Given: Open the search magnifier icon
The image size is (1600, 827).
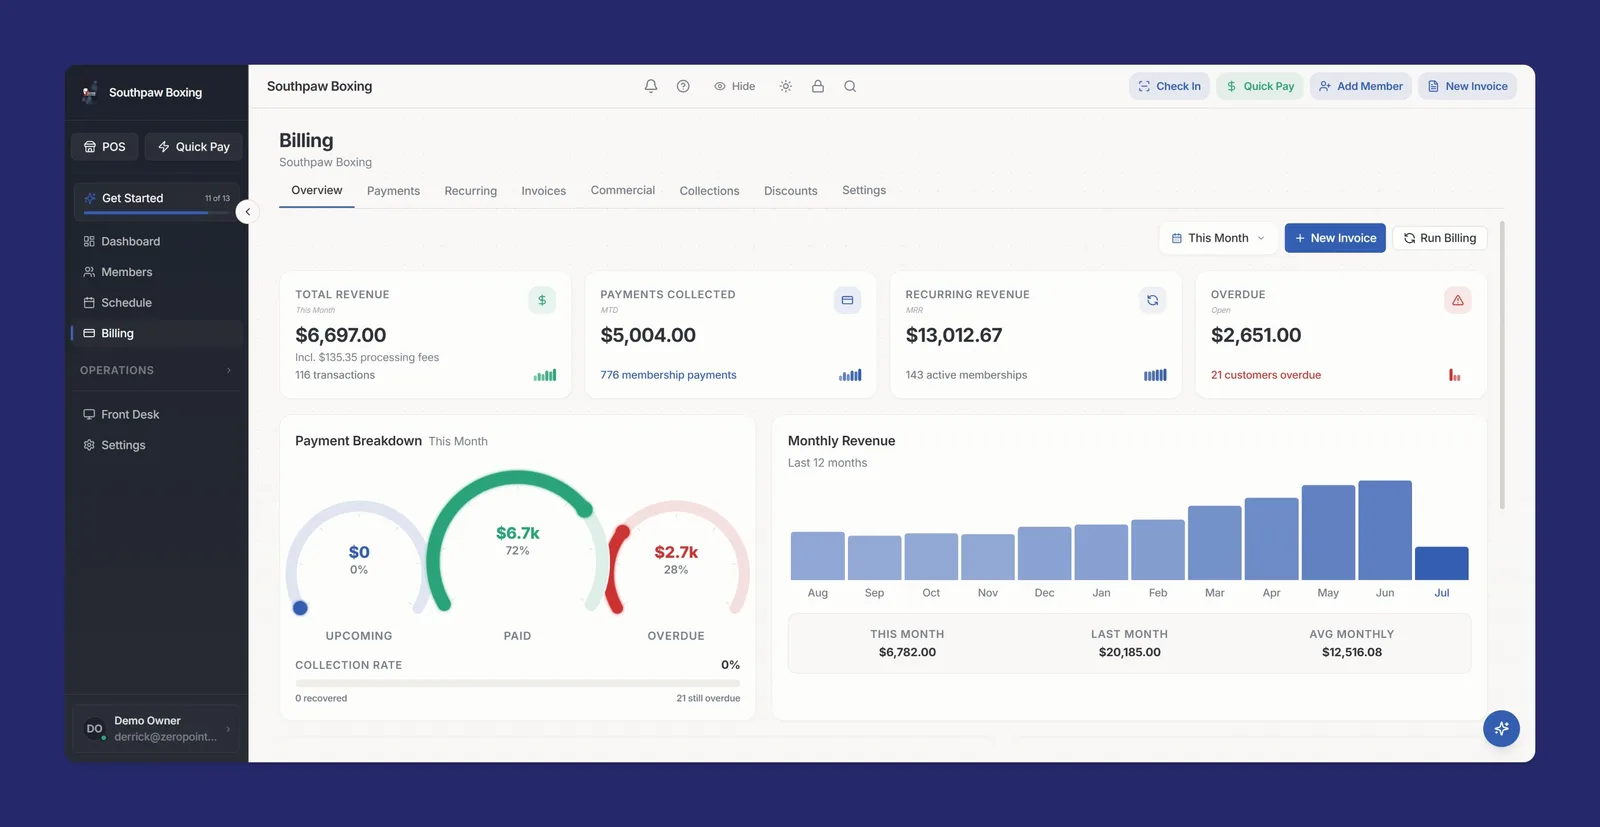Looking at the screenshot, I should tap(850, 86).
